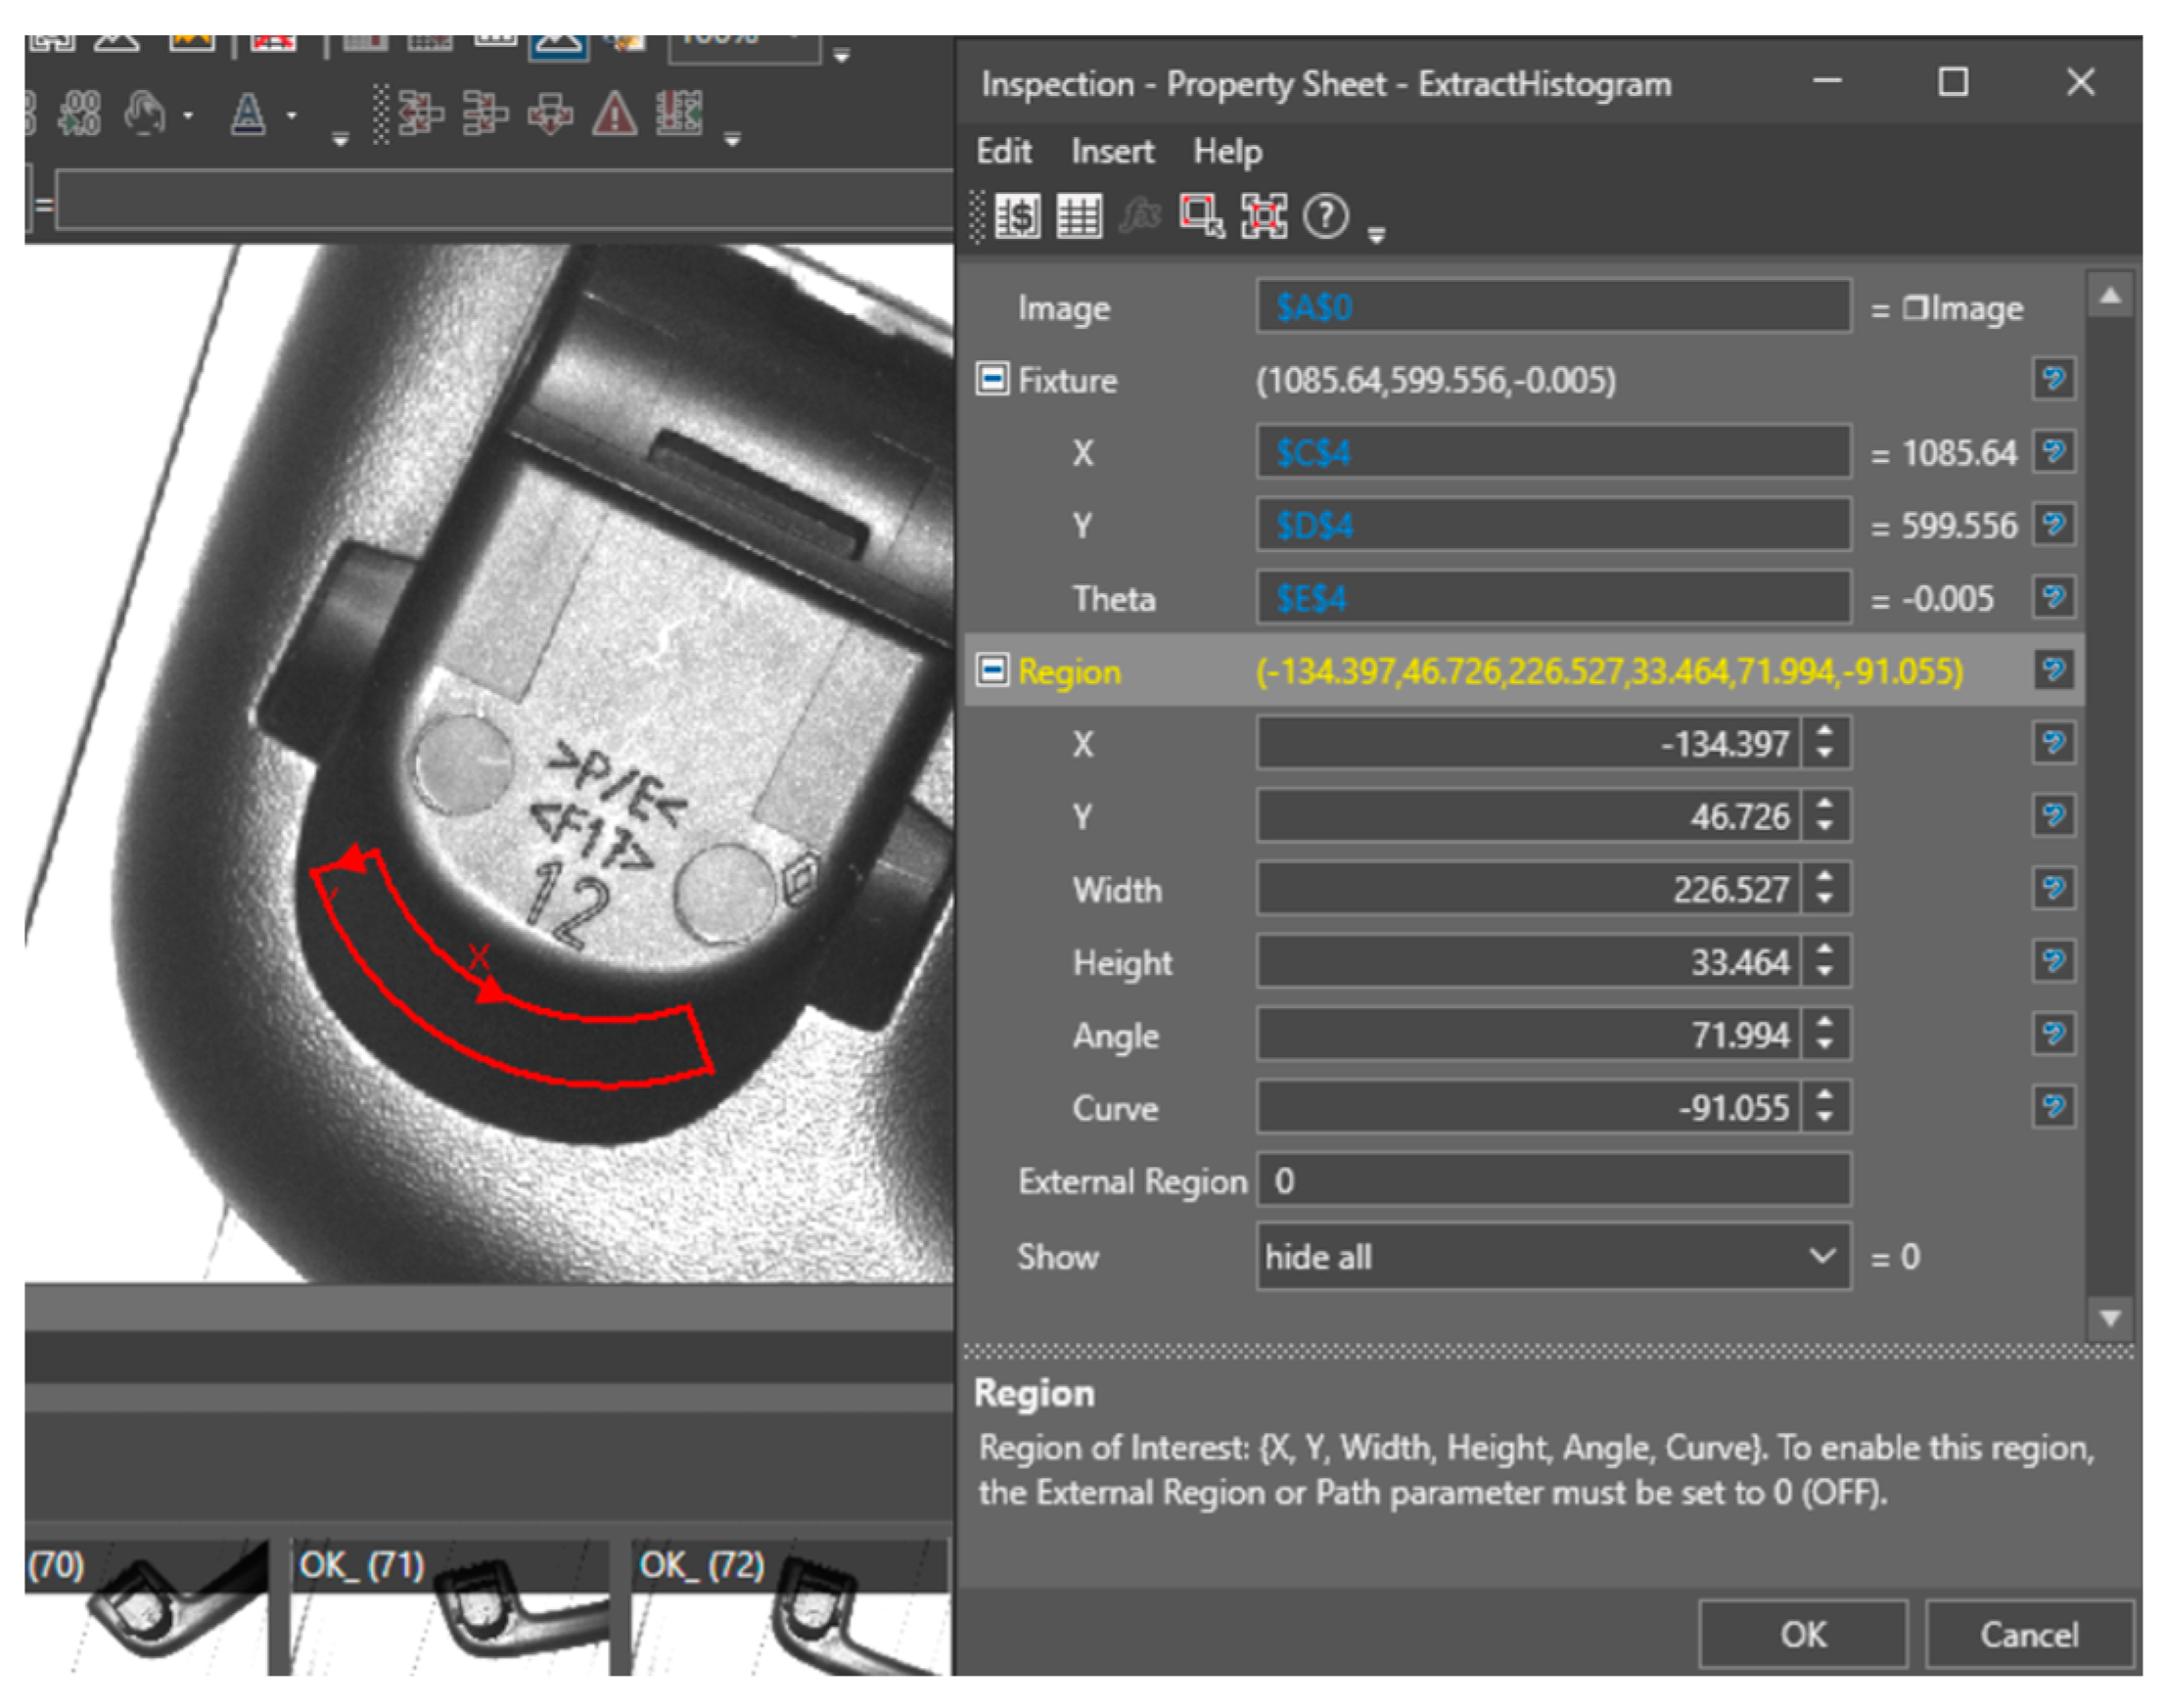Click the maximize region icon
Image resolution: width=2167 pixels, height=1708 pixels.
pos(1263,216)
